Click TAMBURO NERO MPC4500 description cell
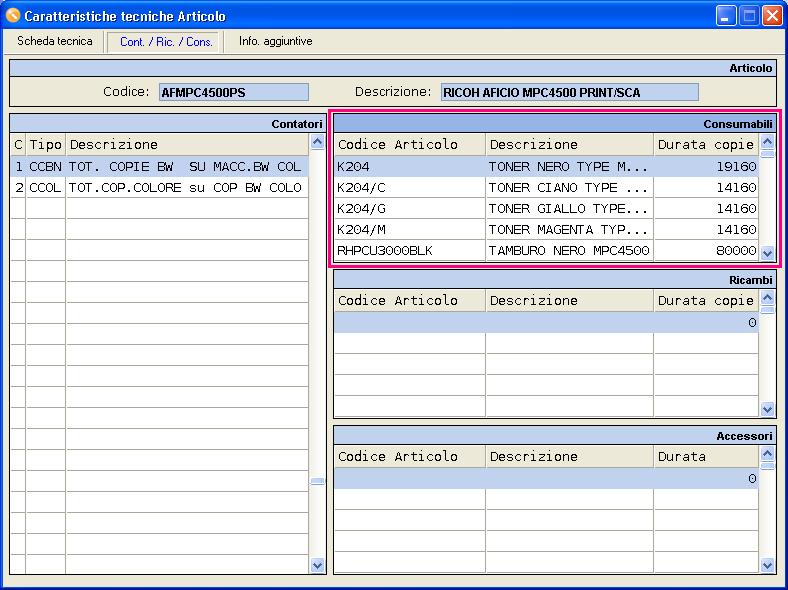This screenshot has height=590, width=788. pyautogui.click(x=569, y=250)
